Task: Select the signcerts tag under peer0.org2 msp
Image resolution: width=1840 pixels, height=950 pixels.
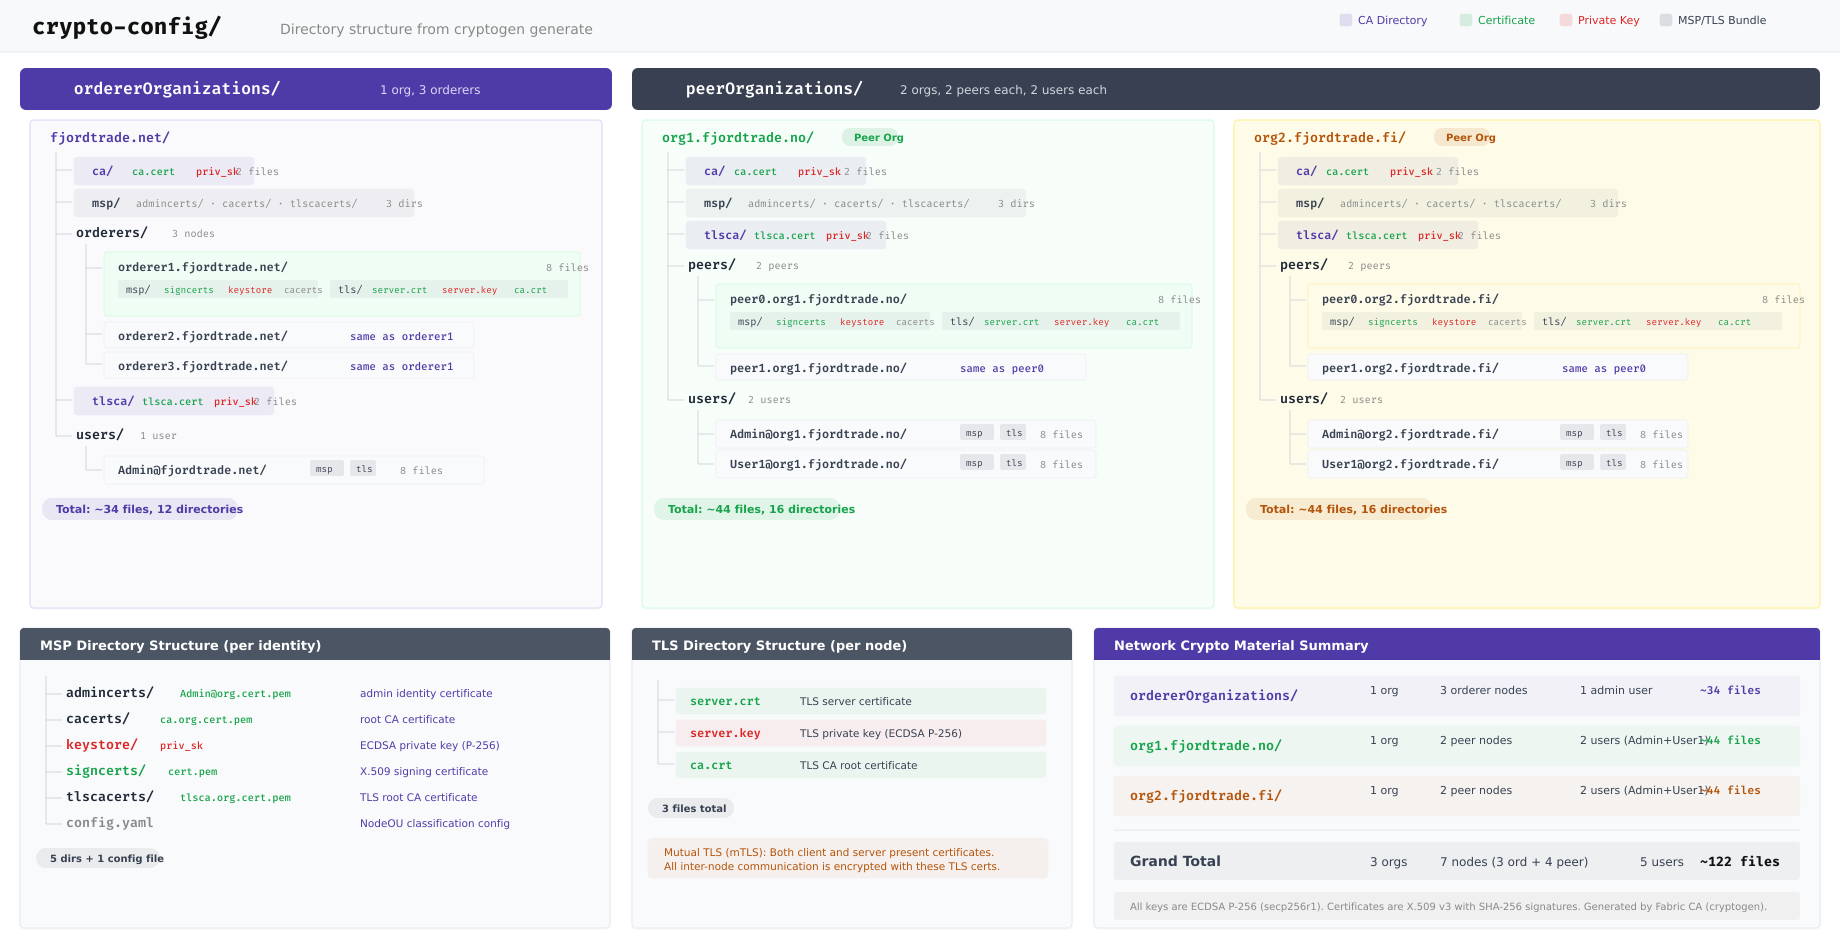Action: coord(1393,322)
